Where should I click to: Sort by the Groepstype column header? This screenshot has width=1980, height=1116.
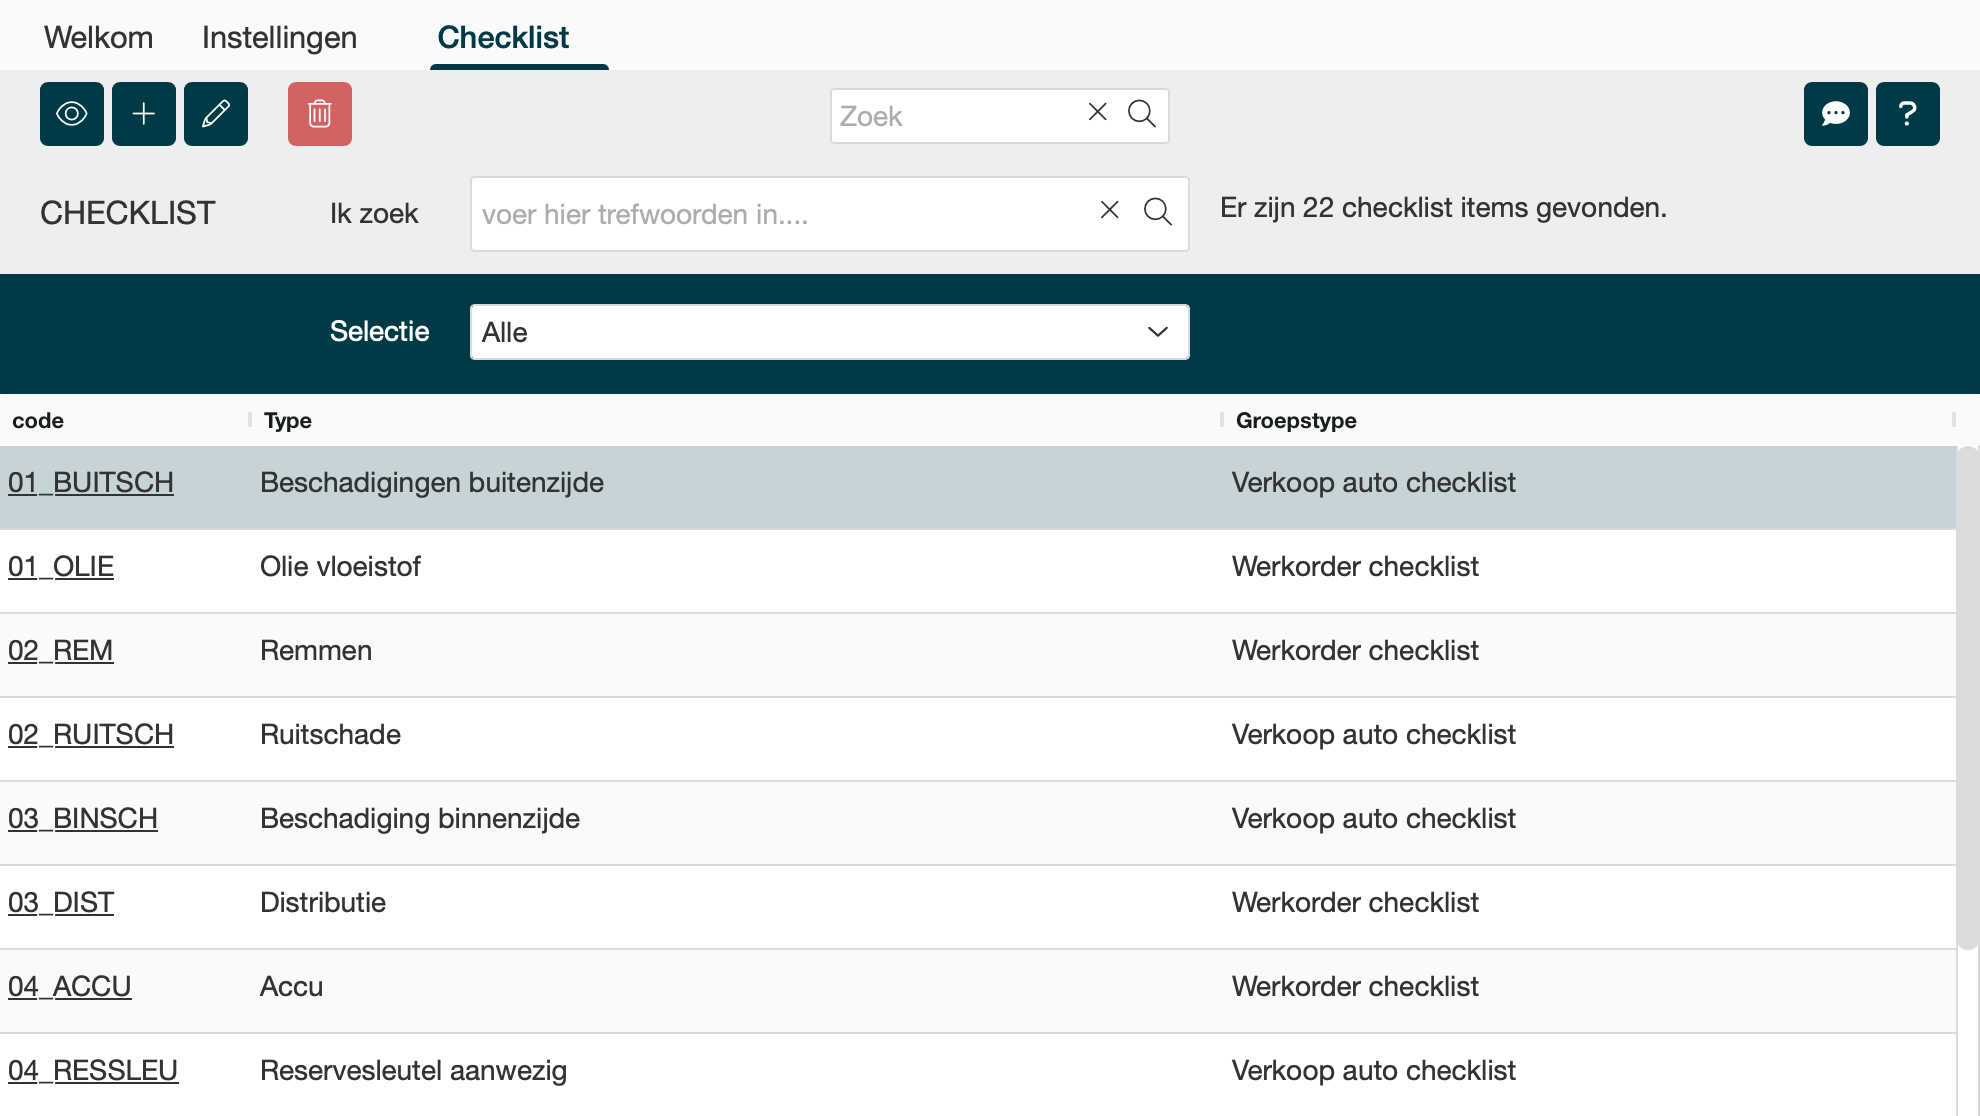[1296, 421]
